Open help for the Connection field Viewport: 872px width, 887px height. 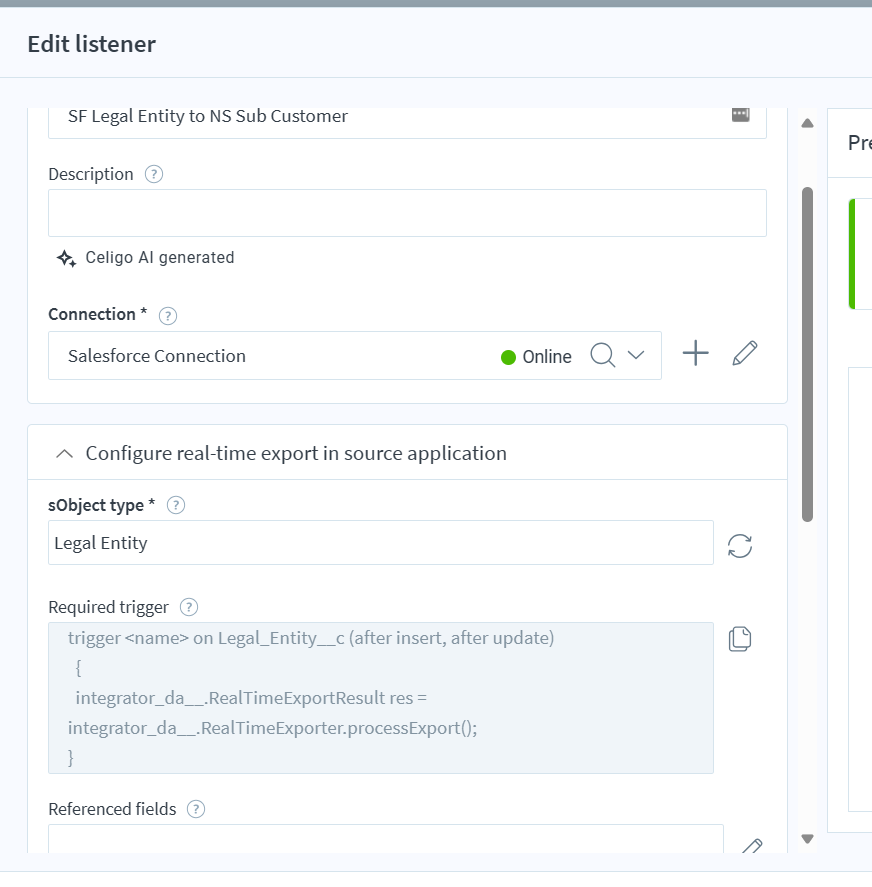tap(168, 315)
